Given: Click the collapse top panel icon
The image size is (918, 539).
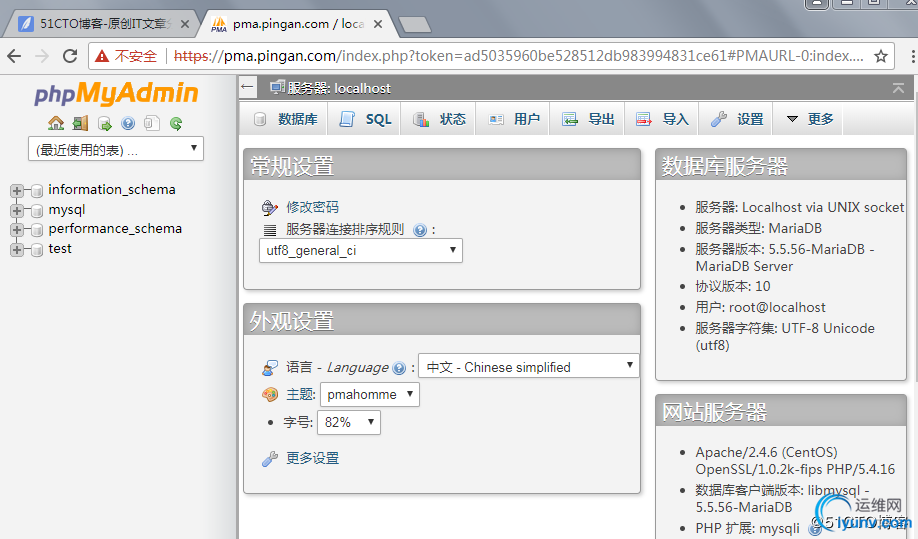Looking at the screenshot, I should (898, 88).
